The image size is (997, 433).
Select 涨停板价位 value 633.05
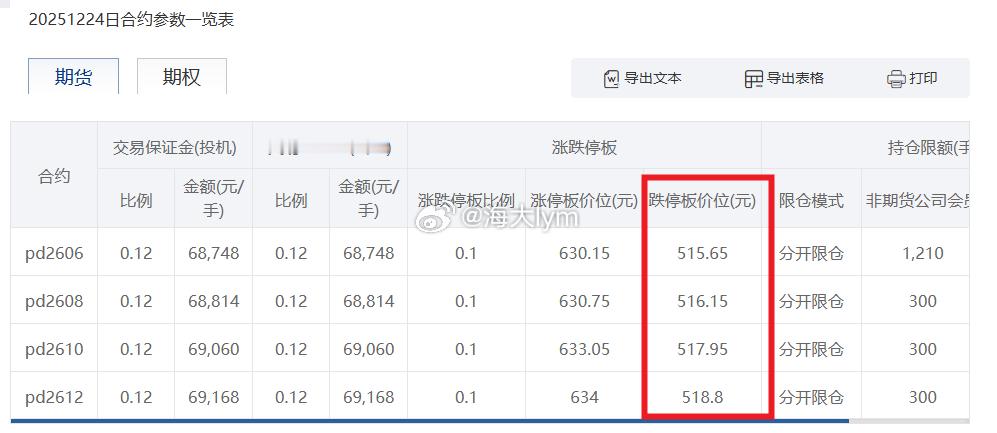[584, 348]
